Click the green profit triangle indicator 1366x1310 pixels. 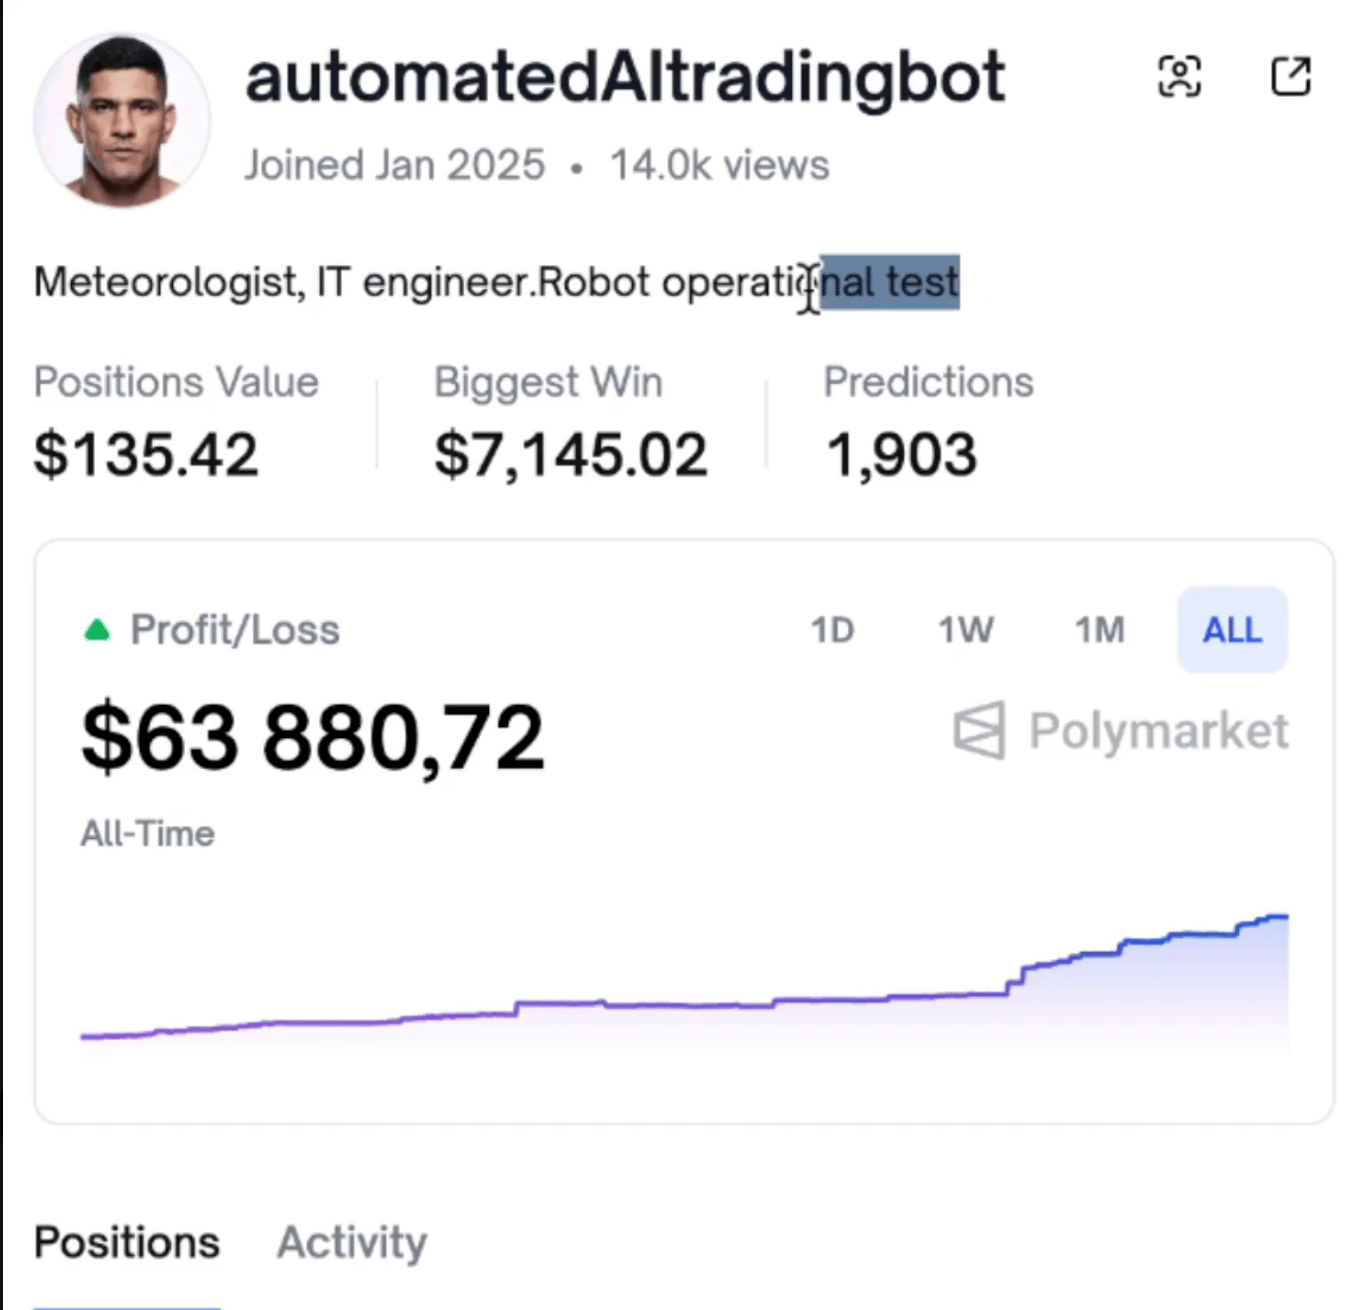pos(97,630)
